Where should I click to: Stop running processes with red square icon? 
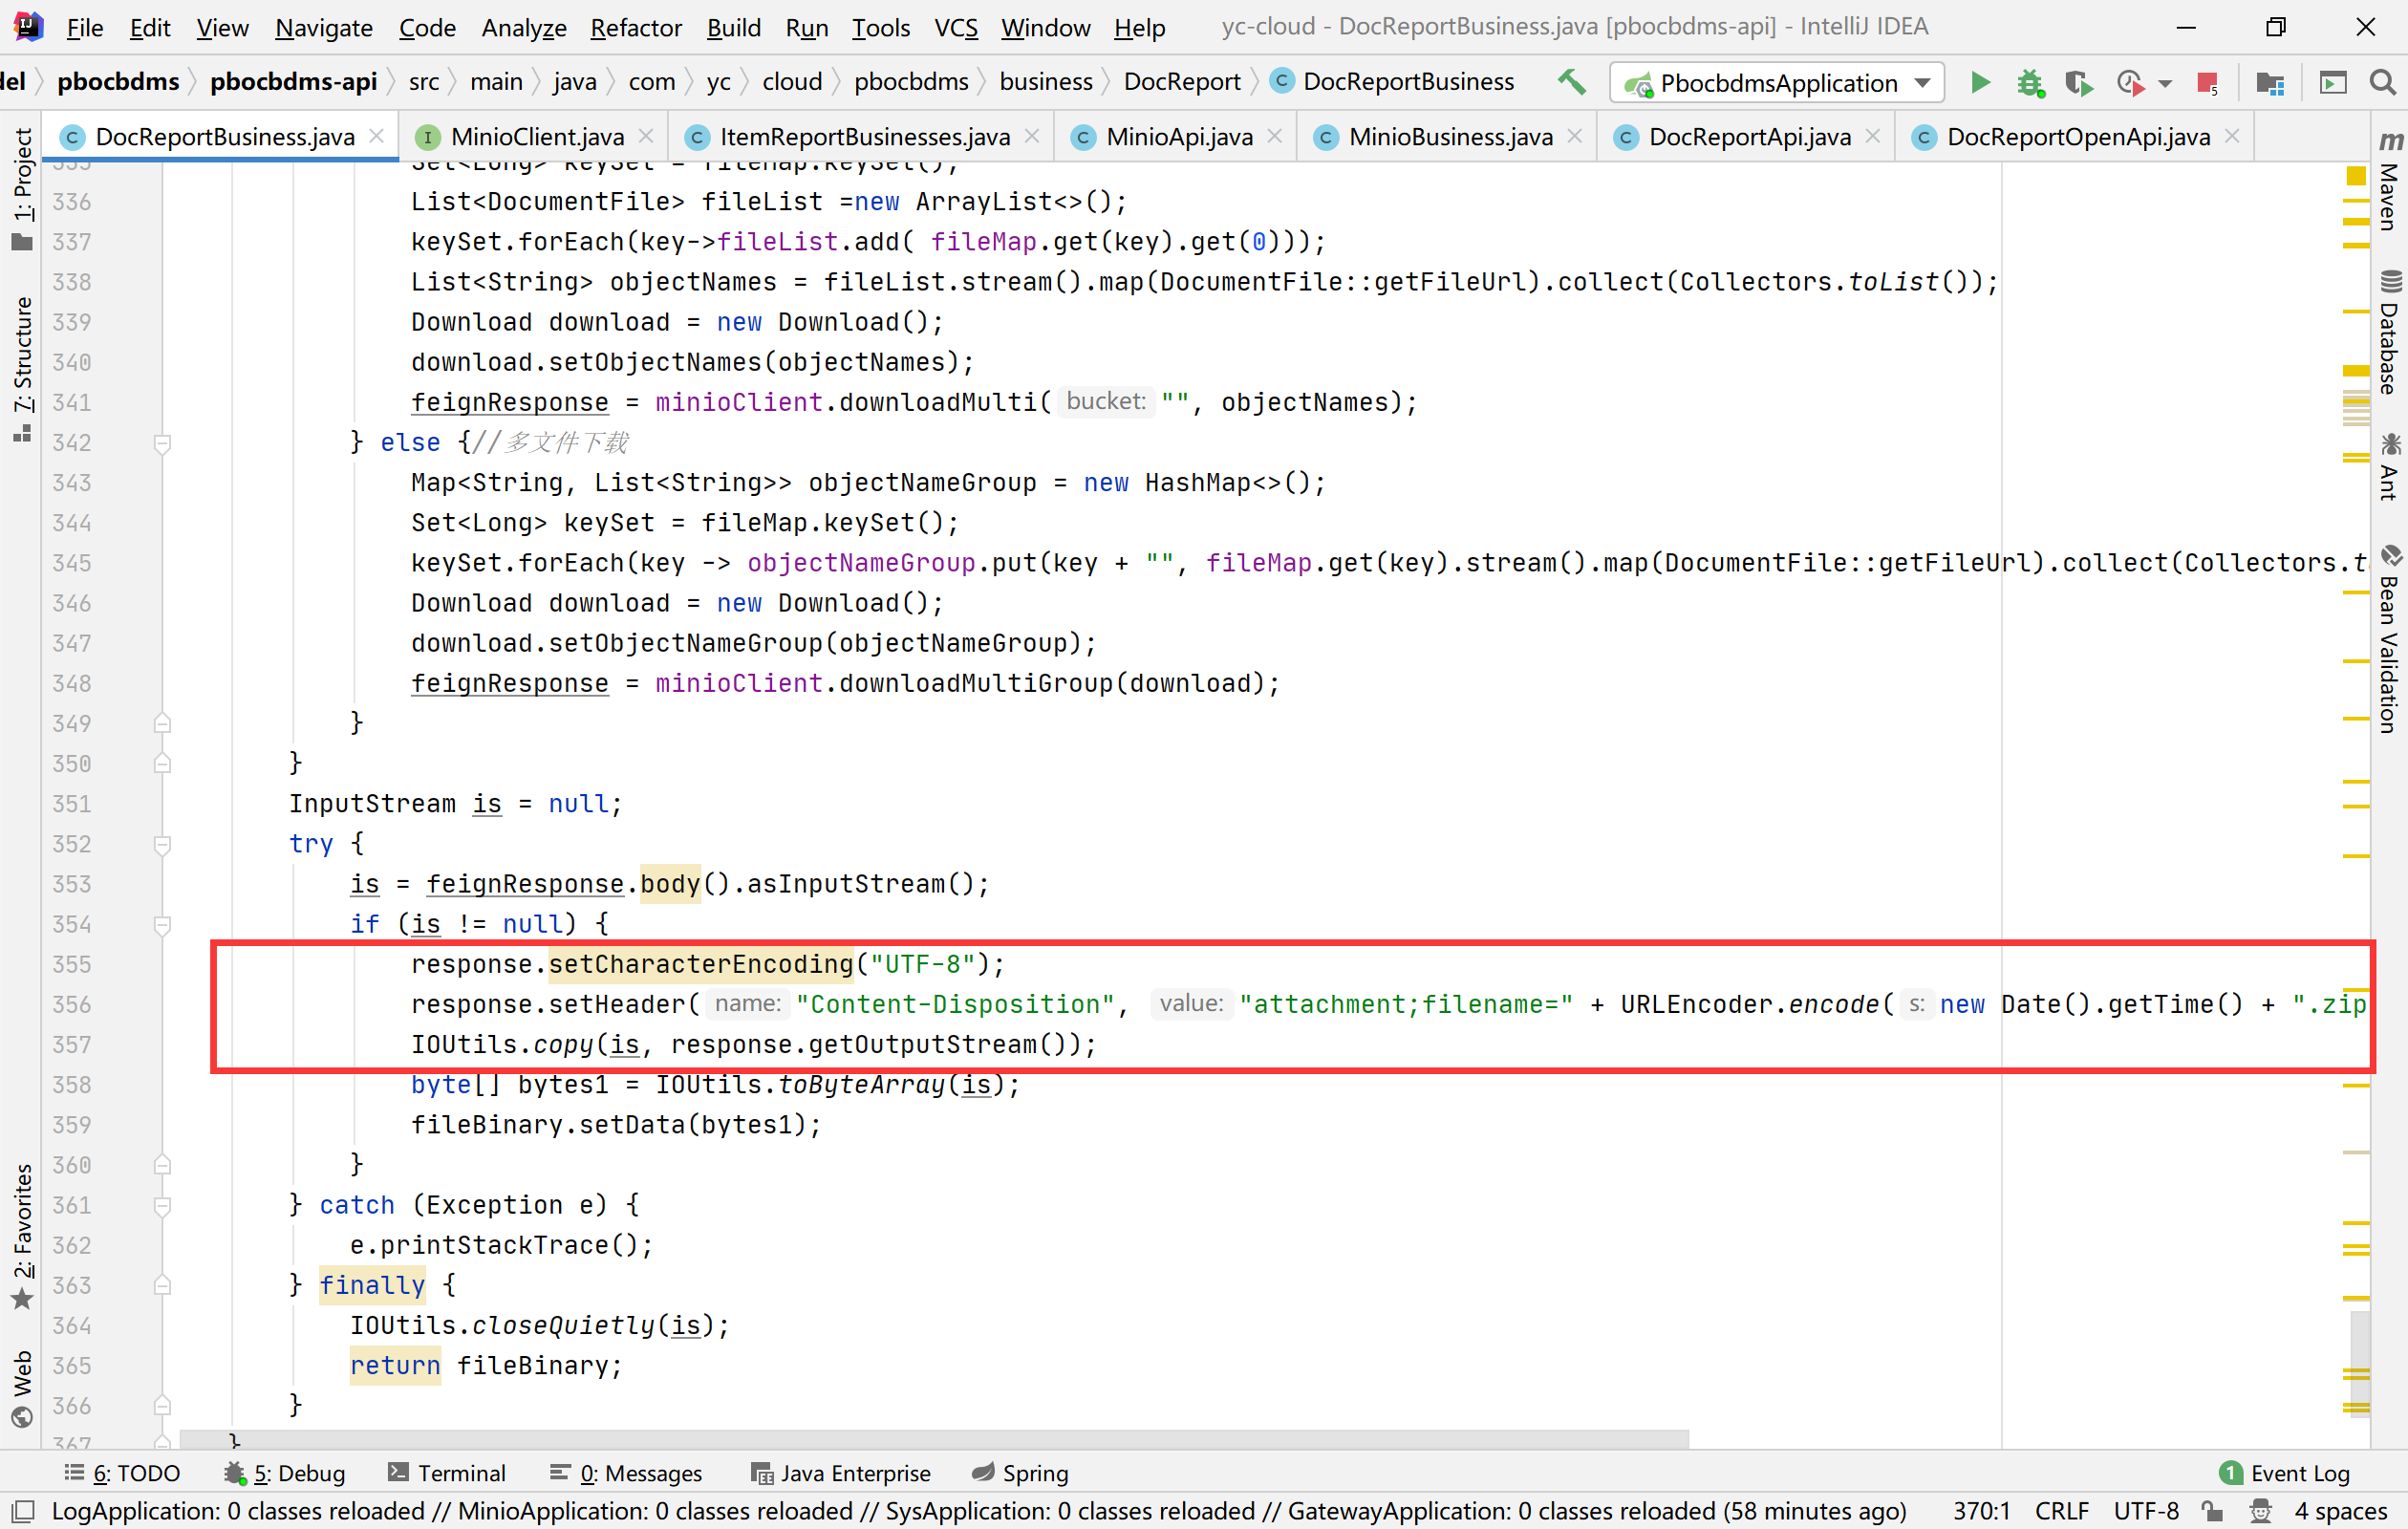coord(2207,82)
